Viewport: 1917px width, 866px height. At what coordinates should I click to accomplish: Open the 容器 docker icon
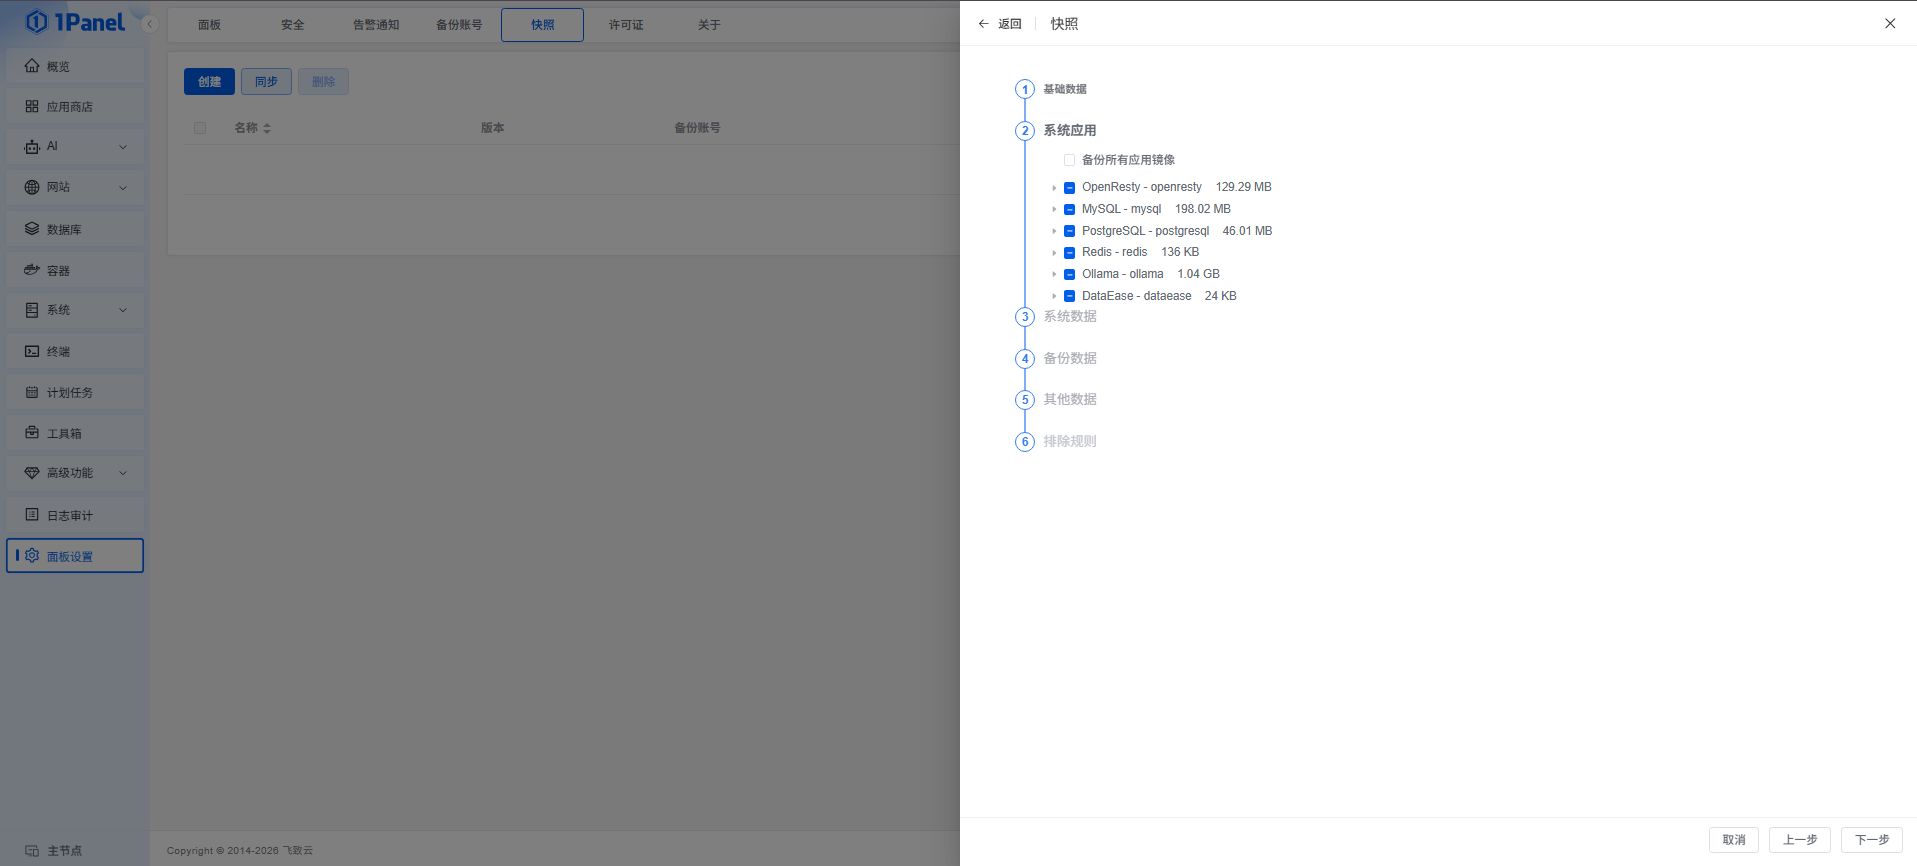click(x=32, y=270)
